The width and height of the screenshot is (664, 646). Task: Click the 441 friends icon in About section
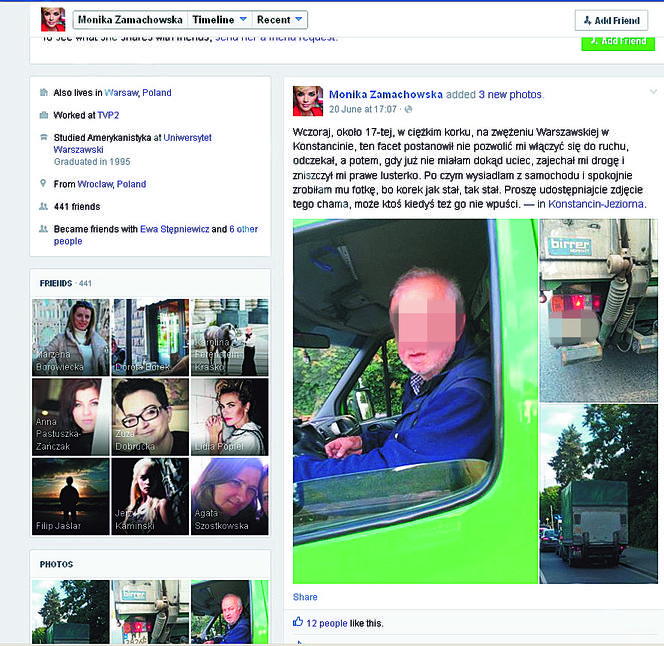(x=43, y=206)
